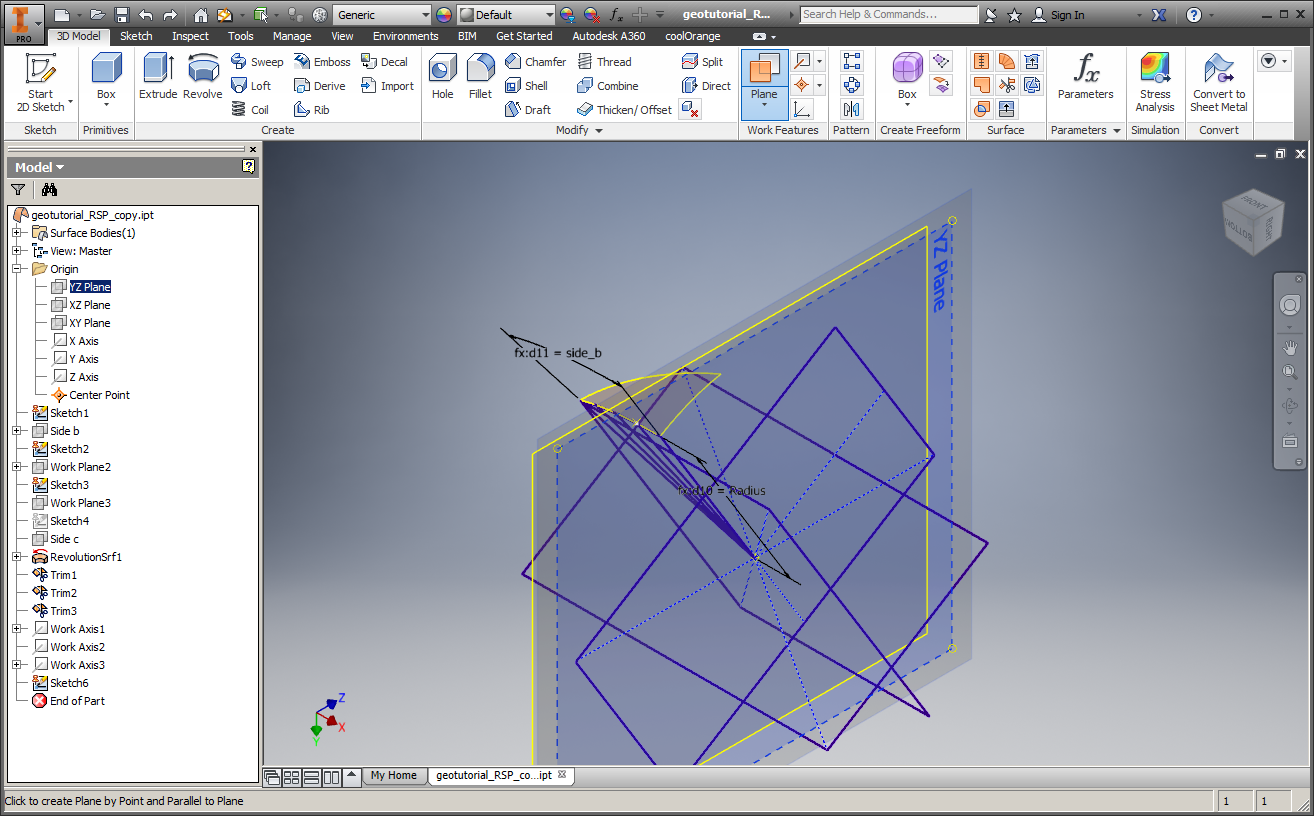The height and width of the screenshot is (816, 1314).
Task: Open the browser help question icon
Action: tap(249, 167)
